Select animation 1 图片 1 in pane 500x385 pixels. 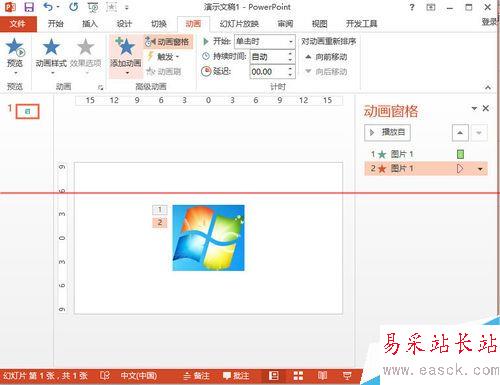[426, 154]
